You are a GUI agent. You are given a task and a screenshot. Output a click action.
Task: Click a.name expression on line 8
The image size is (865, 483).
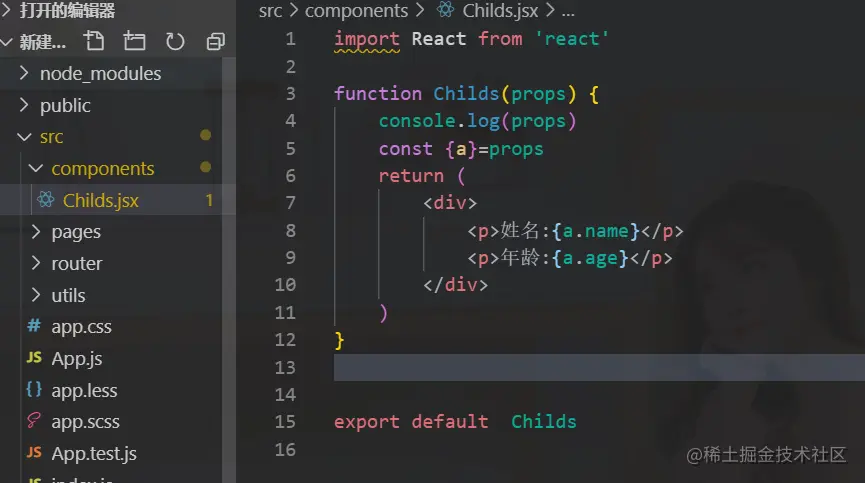[x=595, y=231]
